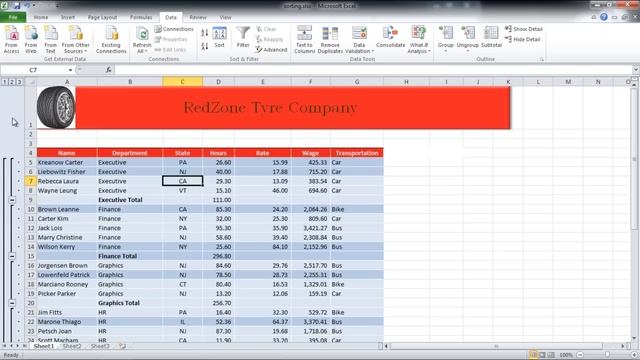The image size is (640, 360).
Task: Sort Z to A descending
Action: click(x=204, y=46)
